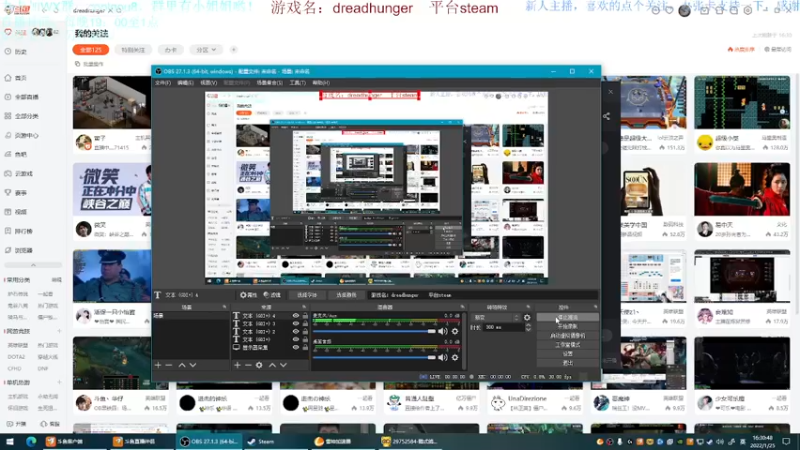The width and height of the screenshot is (800, 450).
Task: Pop out the Audio Mixer dock panel
Action: (x=462, y=307)
